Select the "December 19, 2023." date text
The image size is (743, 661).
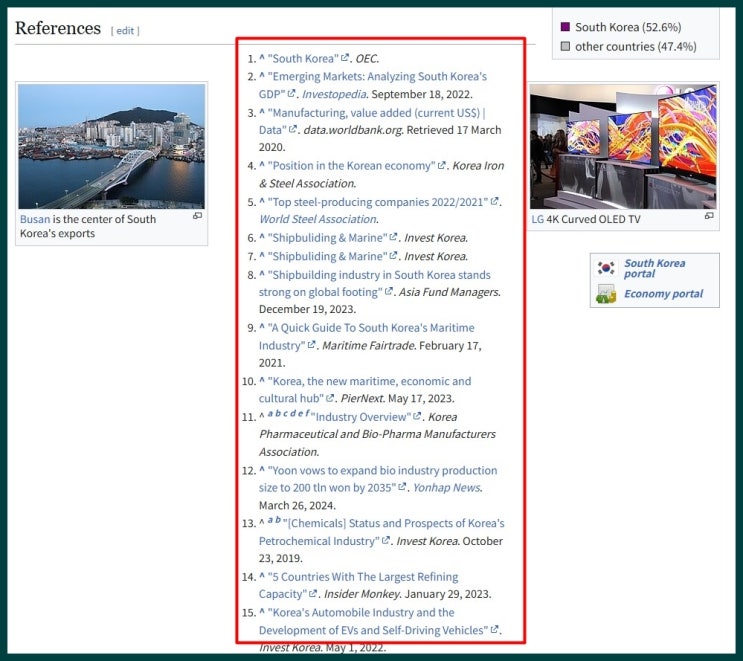(307, 309)
